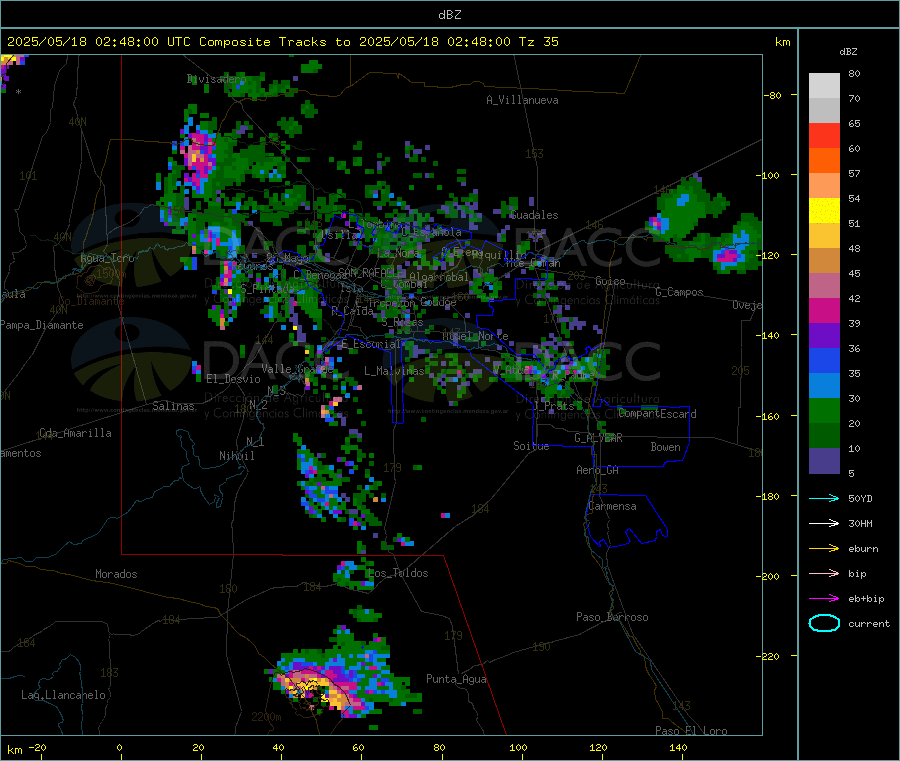The width and height of the screenshot is (900, 761).
Task: Pick the green 20 dBZ color swatch
Action: click(824, 410)
